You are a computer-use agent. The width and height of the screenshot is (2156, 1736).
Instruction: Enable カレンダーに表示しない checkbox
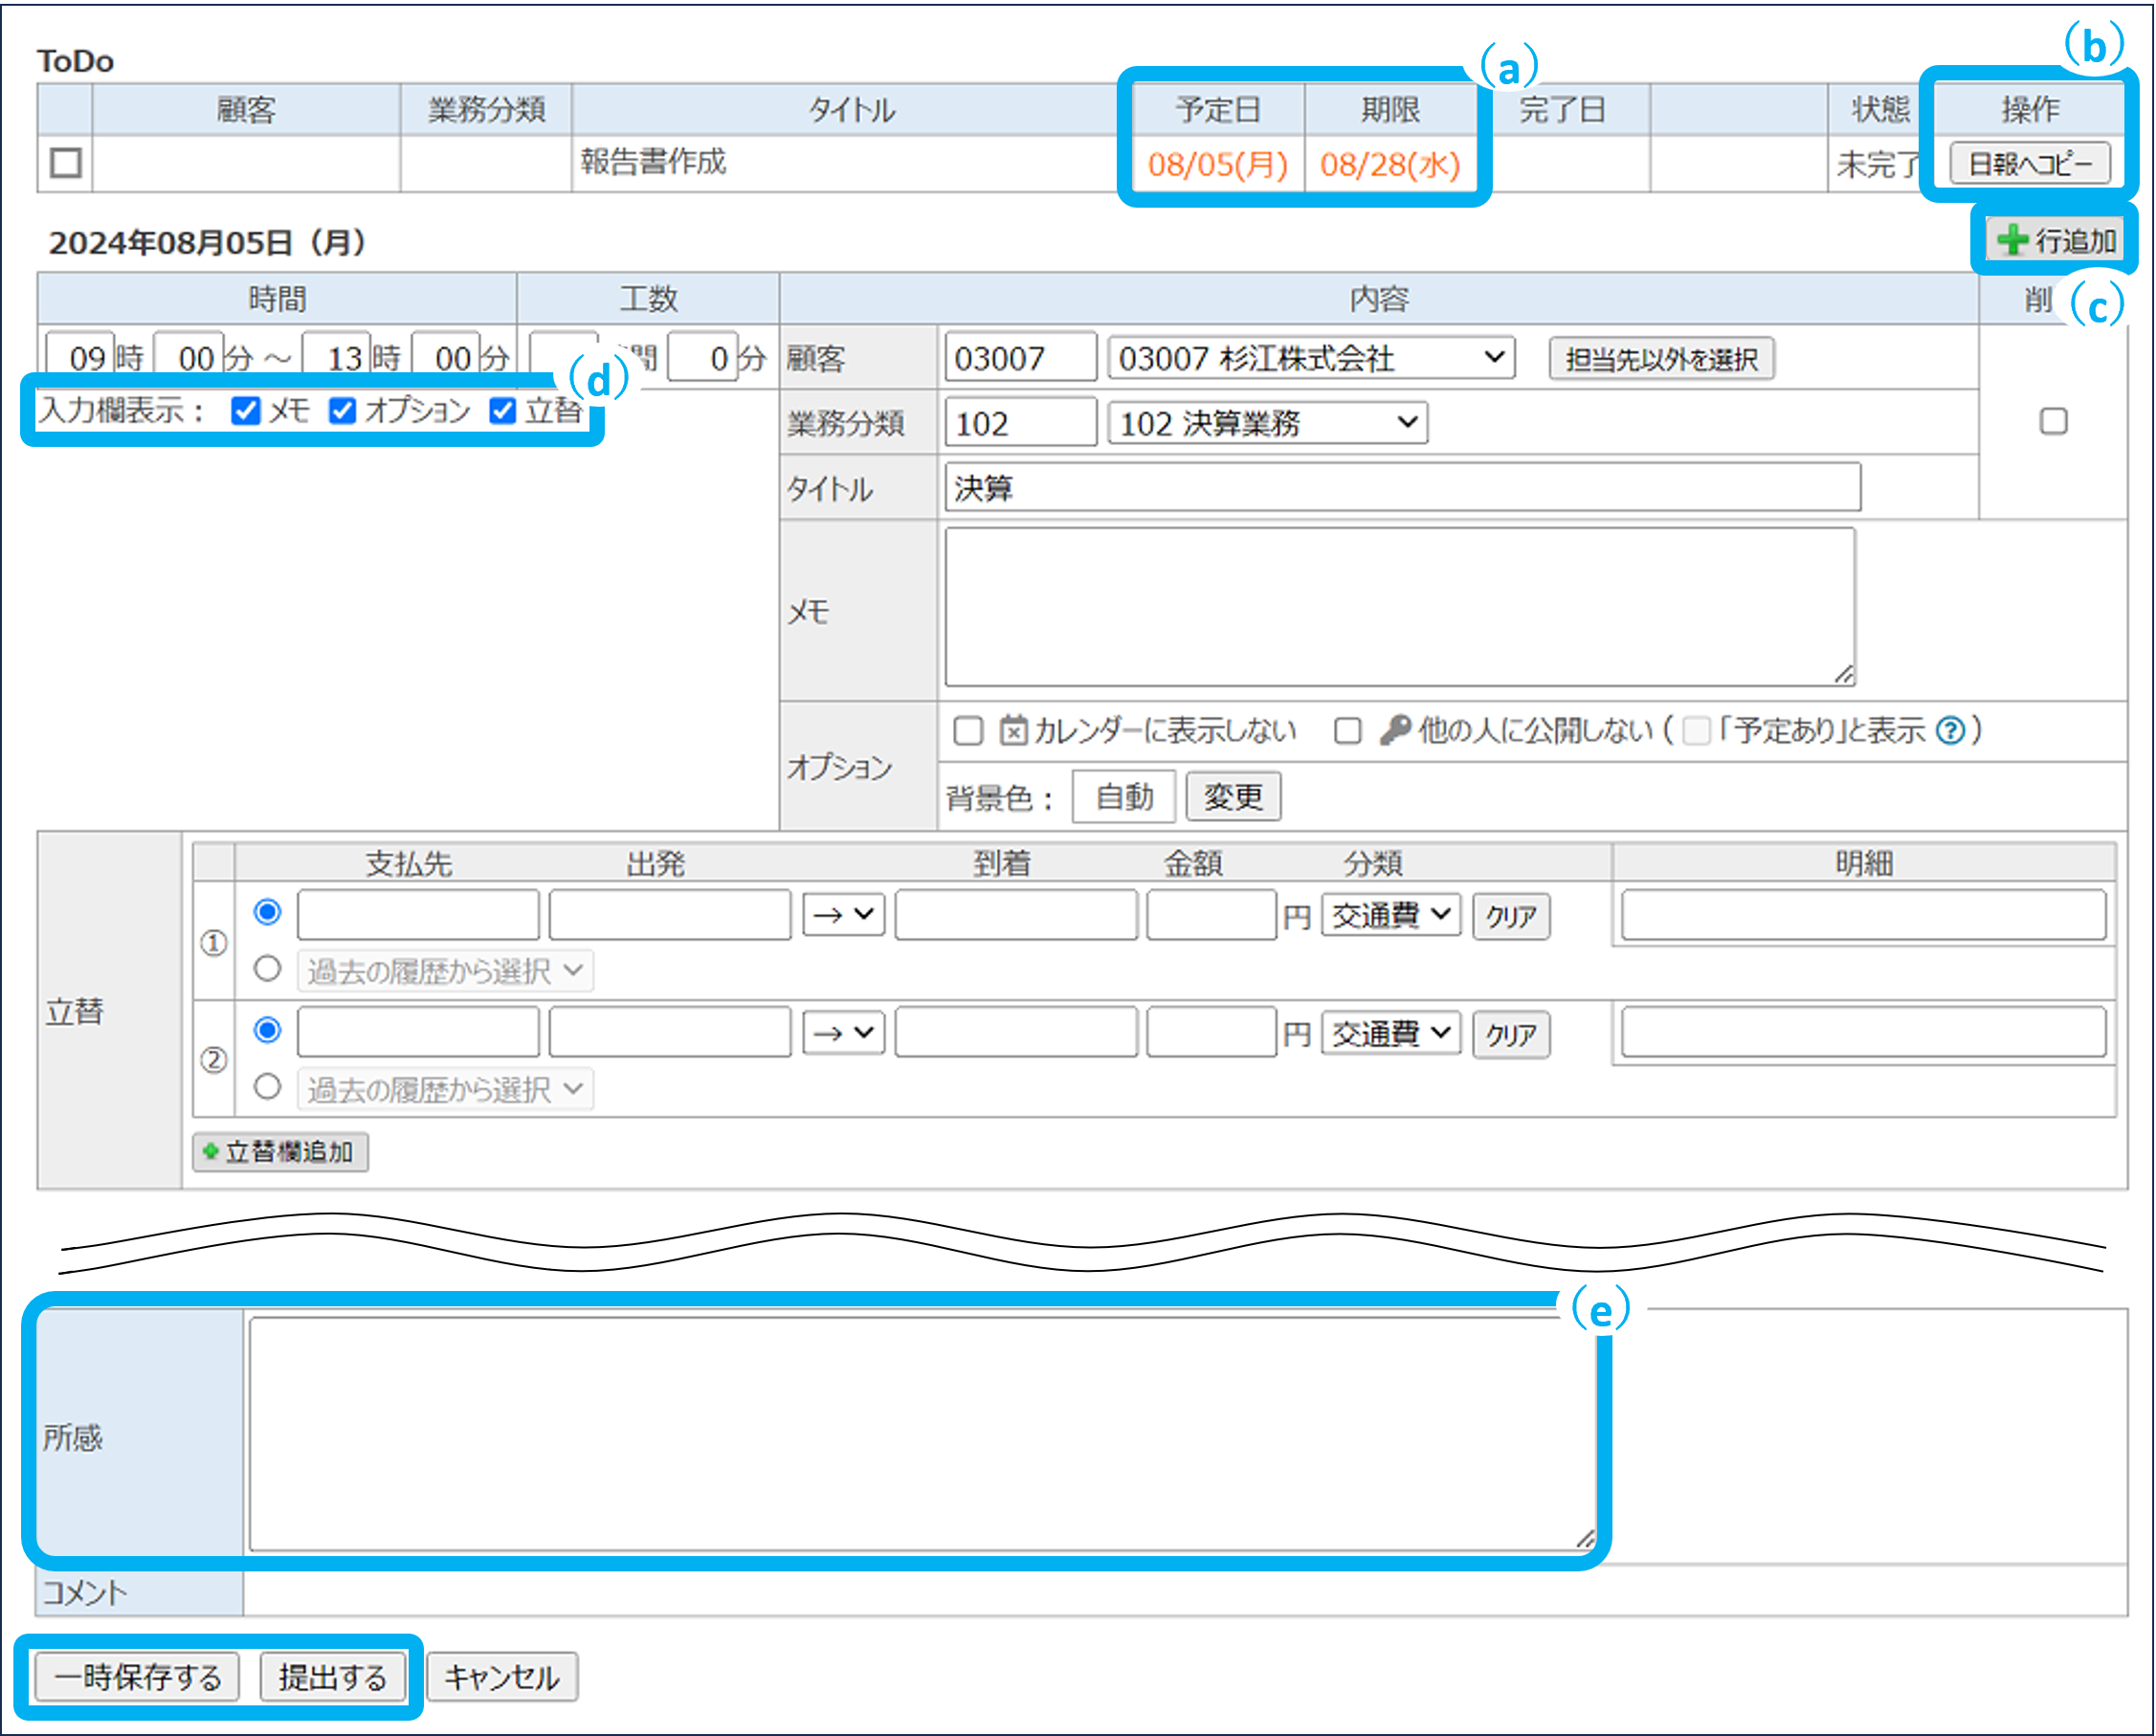pos(967,731)
